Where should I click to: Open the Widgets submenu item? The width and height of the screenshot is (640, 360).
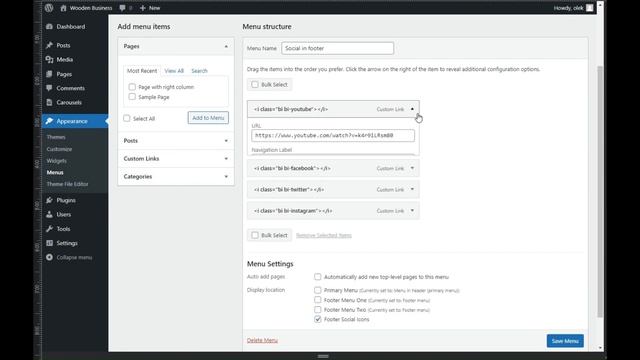[56, 161]
